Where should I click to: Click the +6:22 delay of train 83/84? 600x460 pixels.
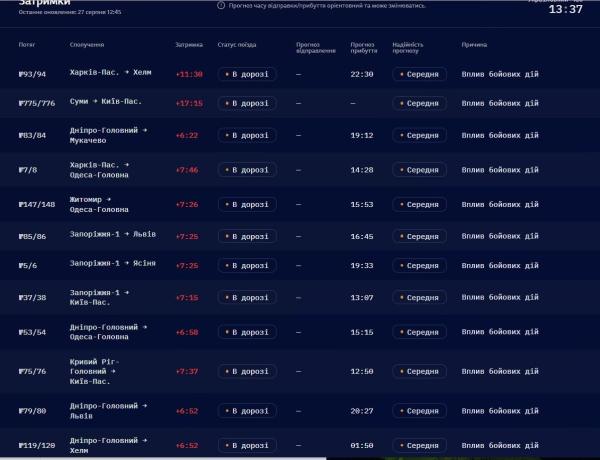click(187, 135)
